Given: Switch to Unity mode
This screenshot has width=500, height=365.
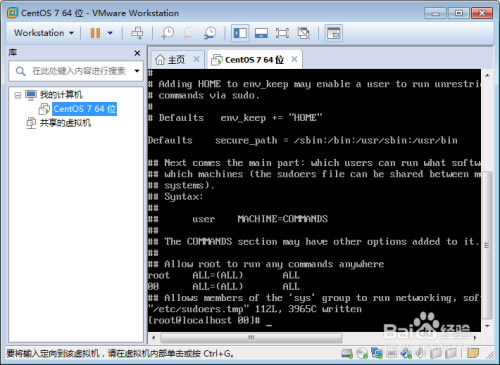Looking at the screenshot, I should [x=303, y=33].
